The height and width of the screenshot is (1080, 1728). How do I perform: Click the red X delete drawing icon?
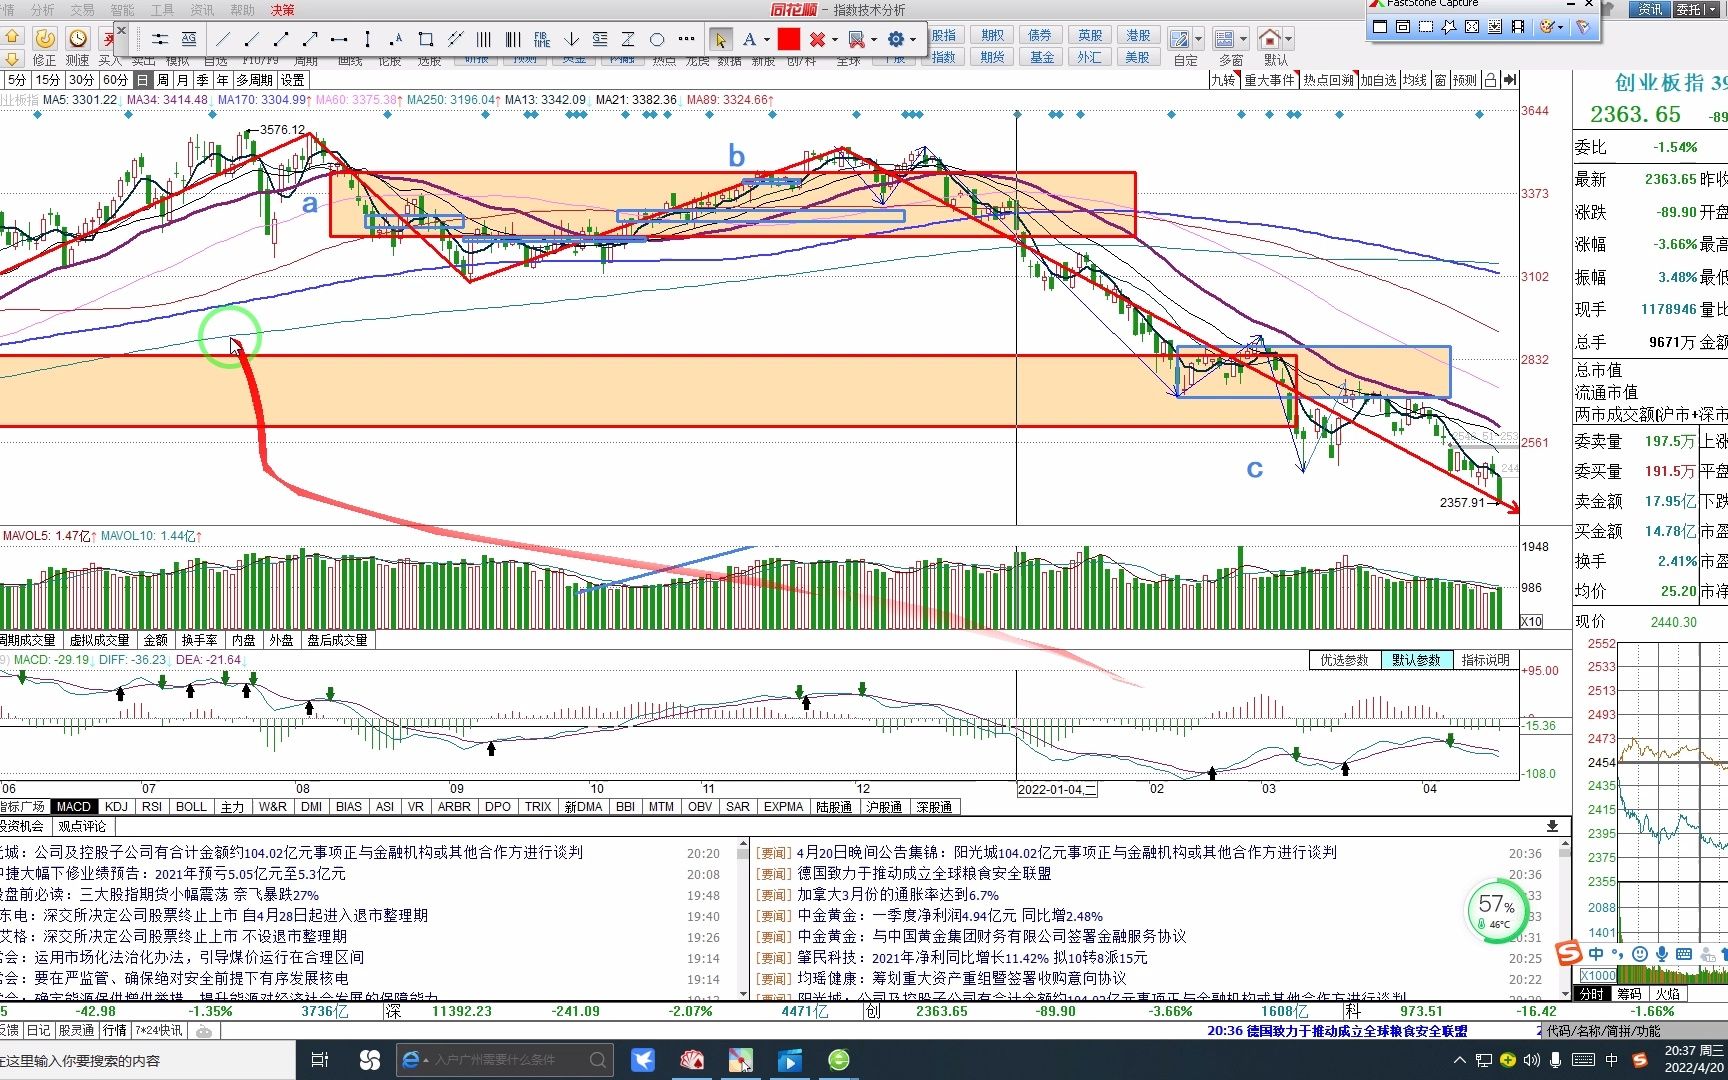pos(817,40)
